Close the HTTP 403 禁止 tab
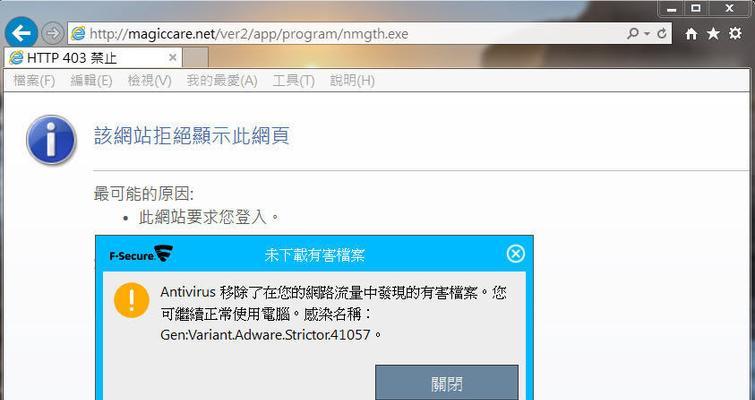 (x=172, y=58)
